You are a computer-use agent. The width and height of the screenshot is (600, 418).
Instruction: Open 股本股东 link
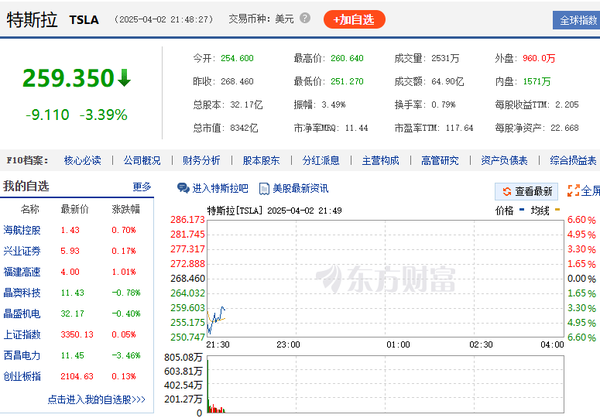tap(261, 160)
